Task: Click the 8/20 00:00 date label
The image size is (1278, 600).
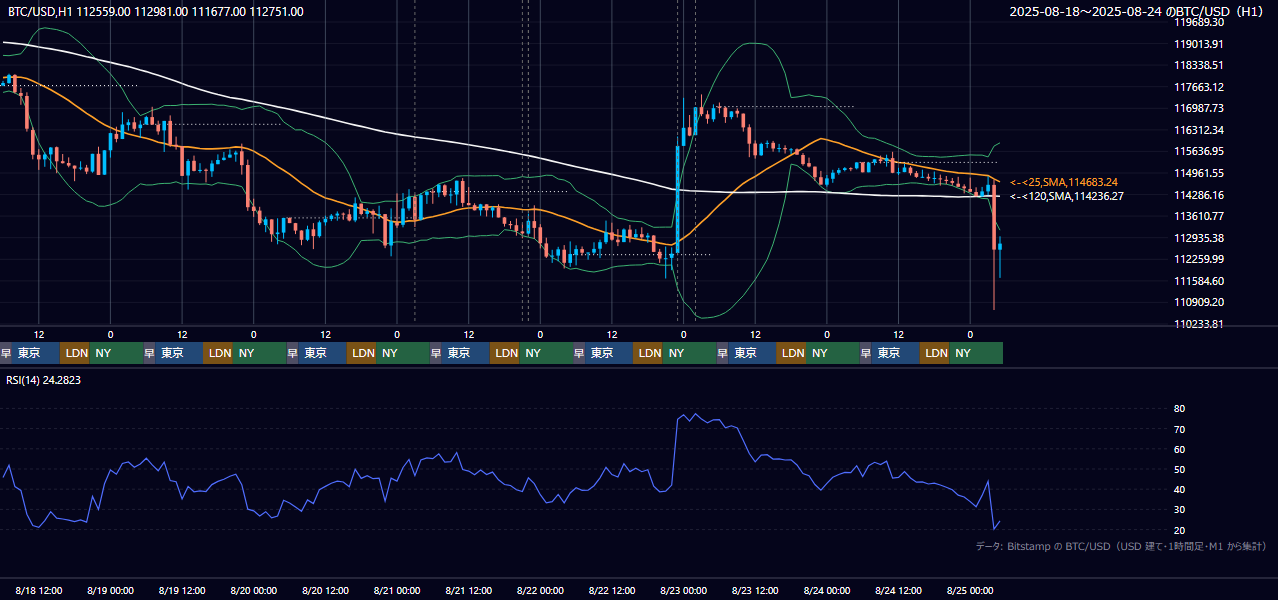Action: click(254, 590)
